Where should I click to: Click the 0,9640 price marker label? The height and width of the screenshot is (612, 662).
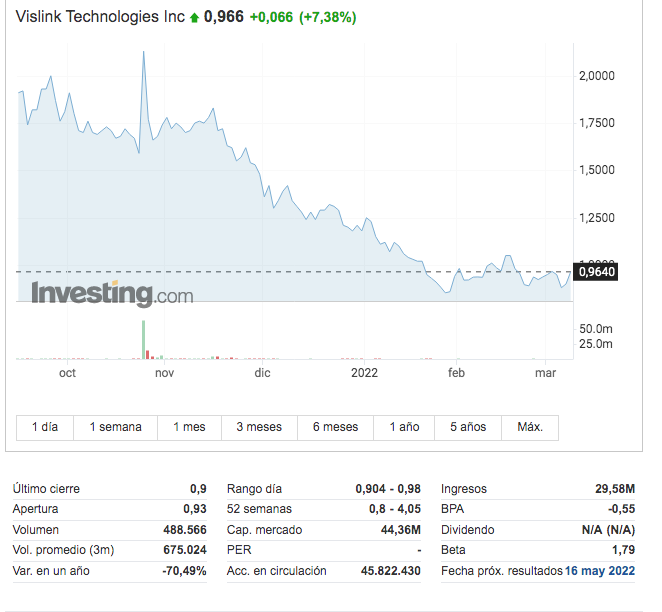[596, 272]
